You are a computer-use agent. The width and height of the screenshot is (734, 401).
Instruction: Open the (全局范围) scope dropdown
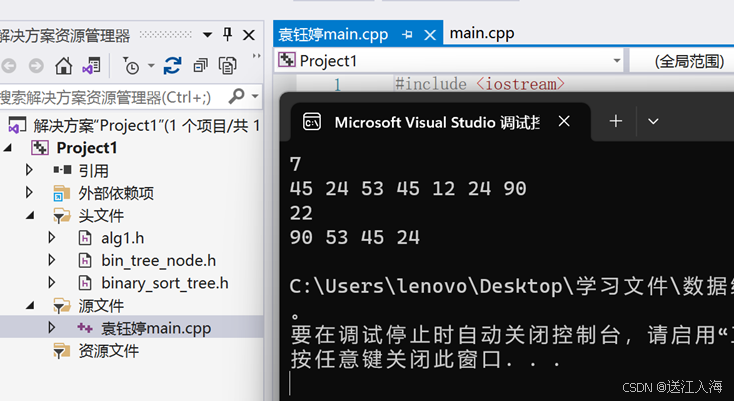(682, 61)
